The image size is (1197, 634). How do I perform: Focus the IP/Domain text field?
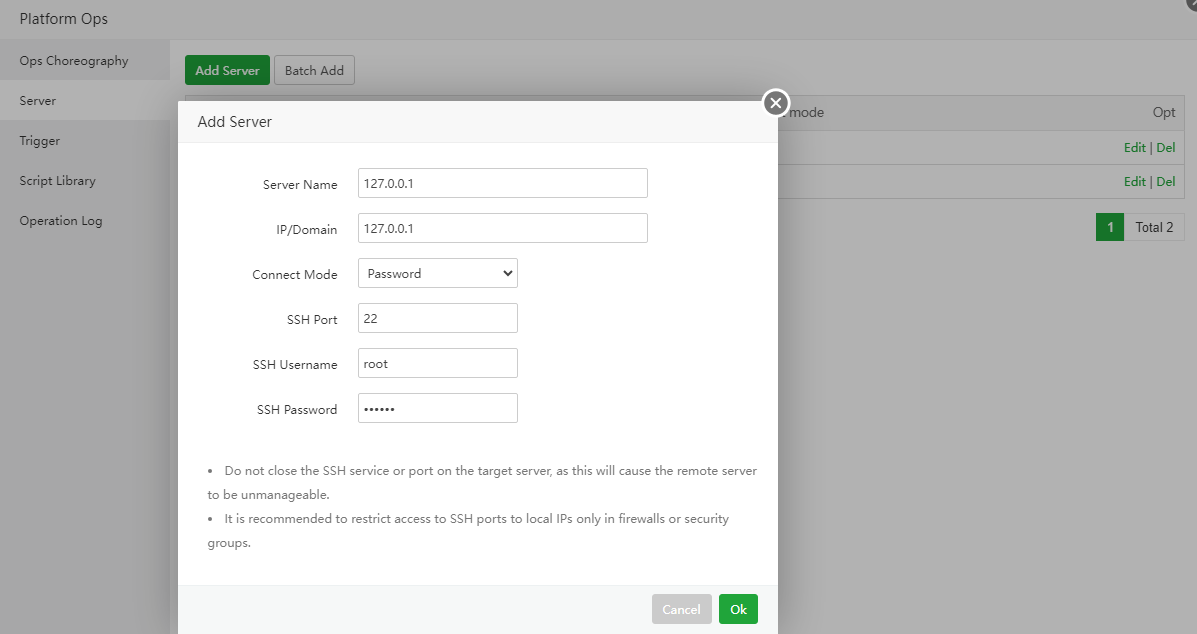pos(502,228)
